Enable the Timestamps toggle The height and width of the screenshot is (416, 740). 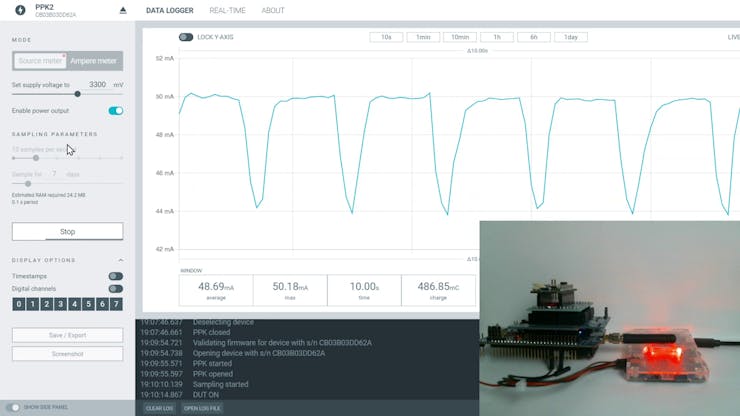116,276
